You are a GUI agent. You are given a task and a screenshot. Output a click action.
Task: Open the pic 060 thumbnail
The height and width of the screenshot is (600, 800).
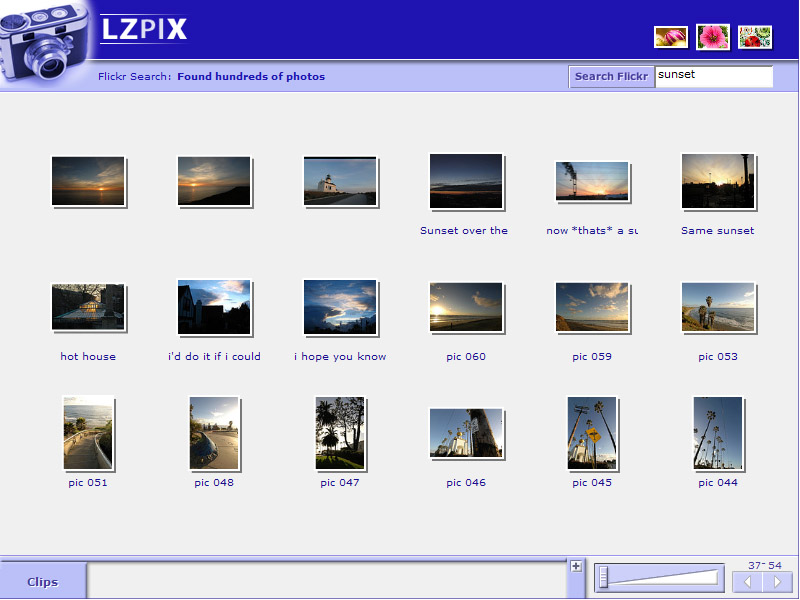[466, 307]
